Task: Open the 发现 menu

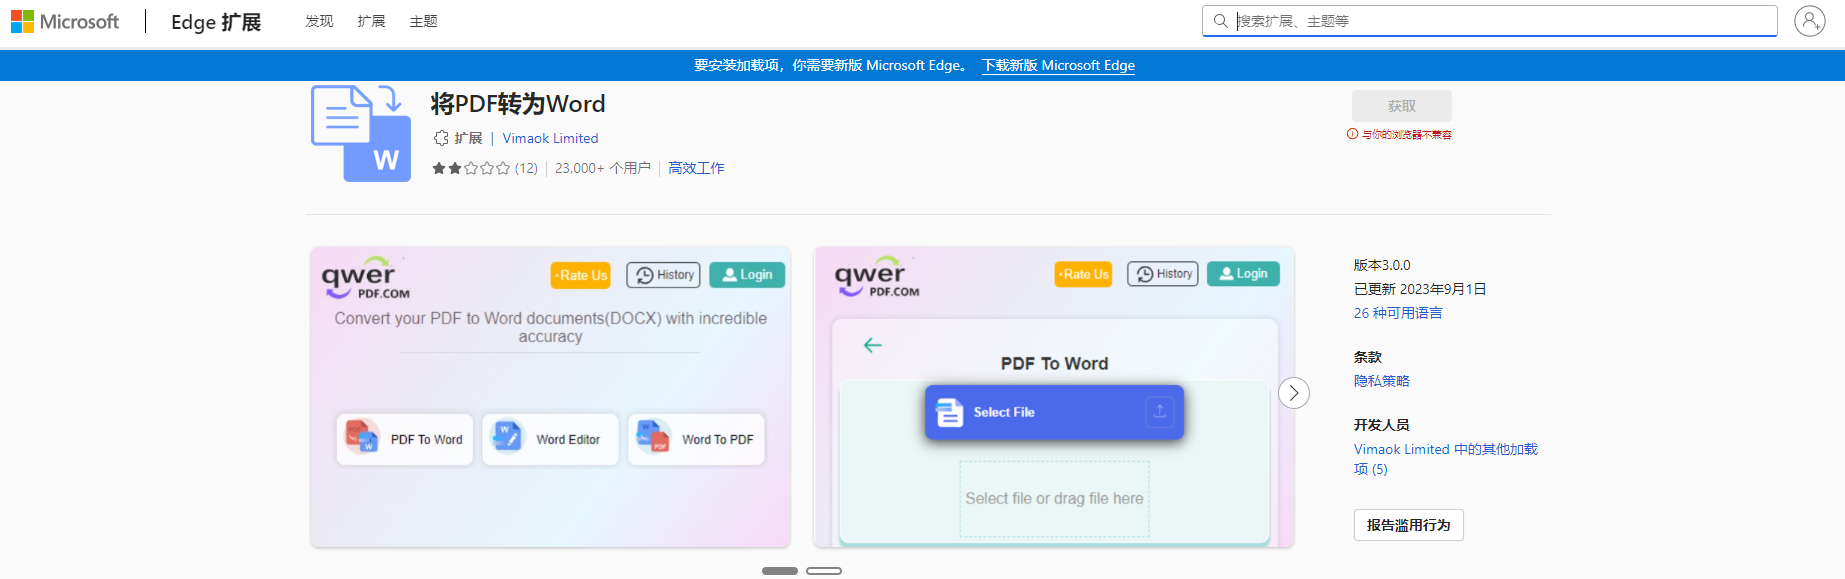Action: 319,21
